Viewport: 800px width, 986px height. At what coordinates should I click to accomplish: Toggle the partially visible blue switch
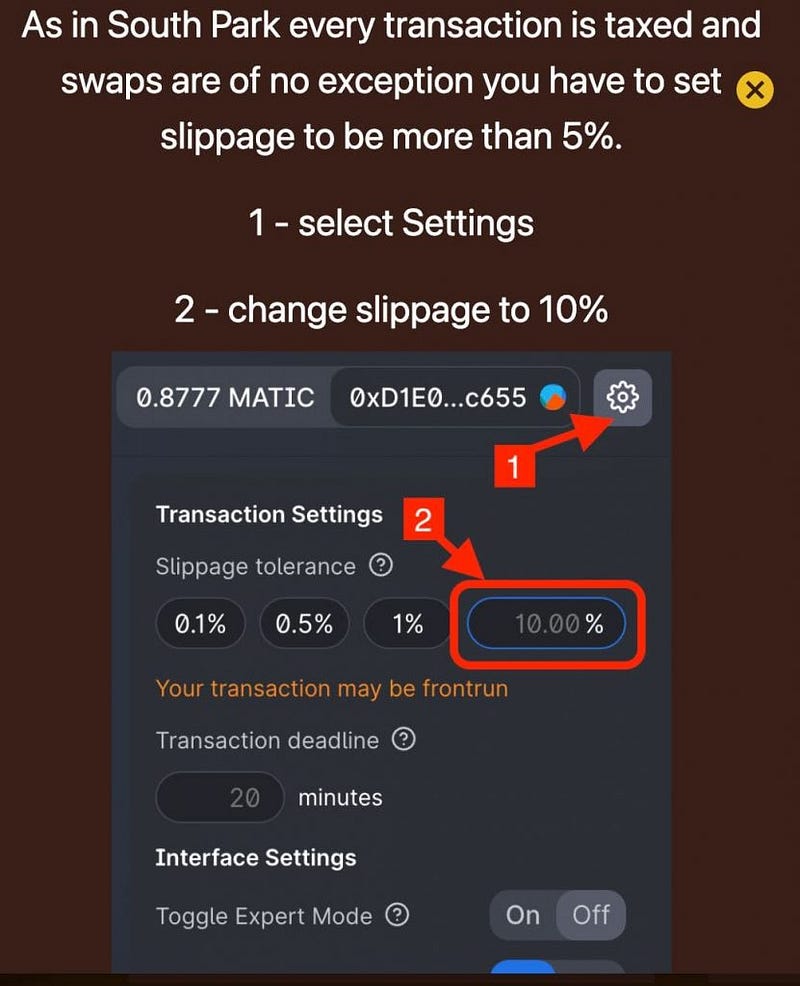pos(557,967)
